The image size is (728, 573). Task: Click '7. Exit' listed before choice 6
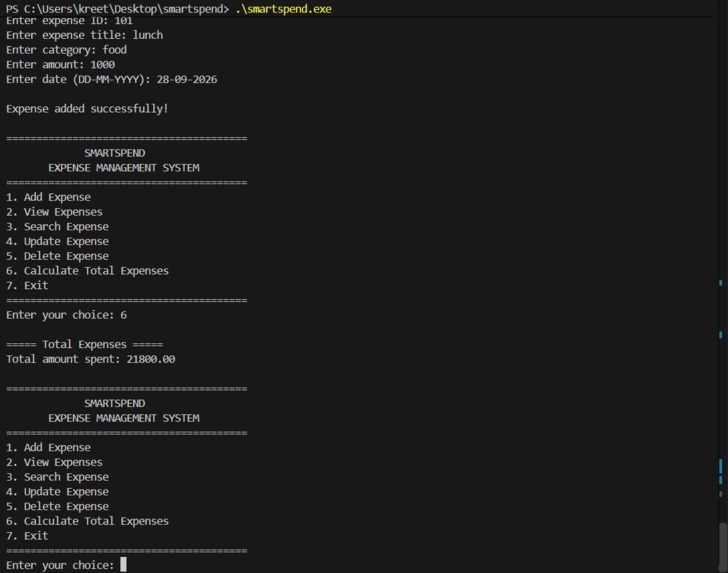click(x=27, y=286)
